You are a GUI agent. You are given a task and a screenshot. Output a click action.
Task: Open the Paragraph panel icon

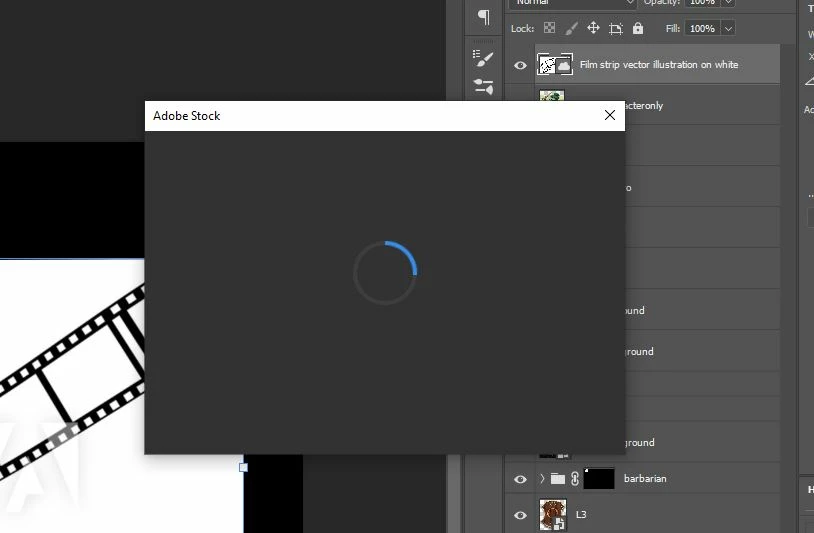click(484, 17)
